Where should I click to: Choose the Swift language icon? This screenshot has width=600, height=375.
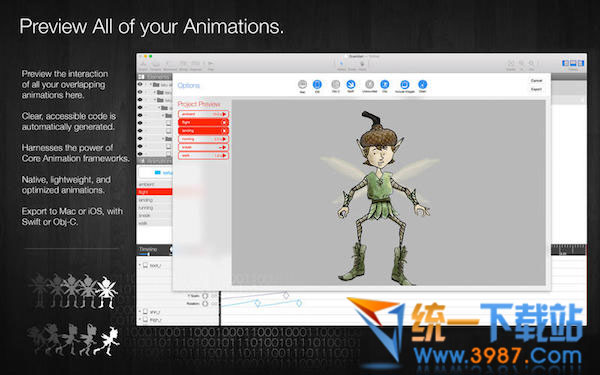click(x=351, y=84)
